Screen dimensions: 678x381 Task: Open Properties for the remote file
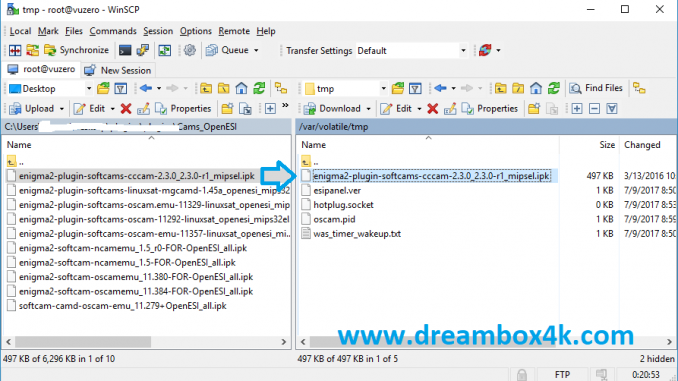pos(489,109)
